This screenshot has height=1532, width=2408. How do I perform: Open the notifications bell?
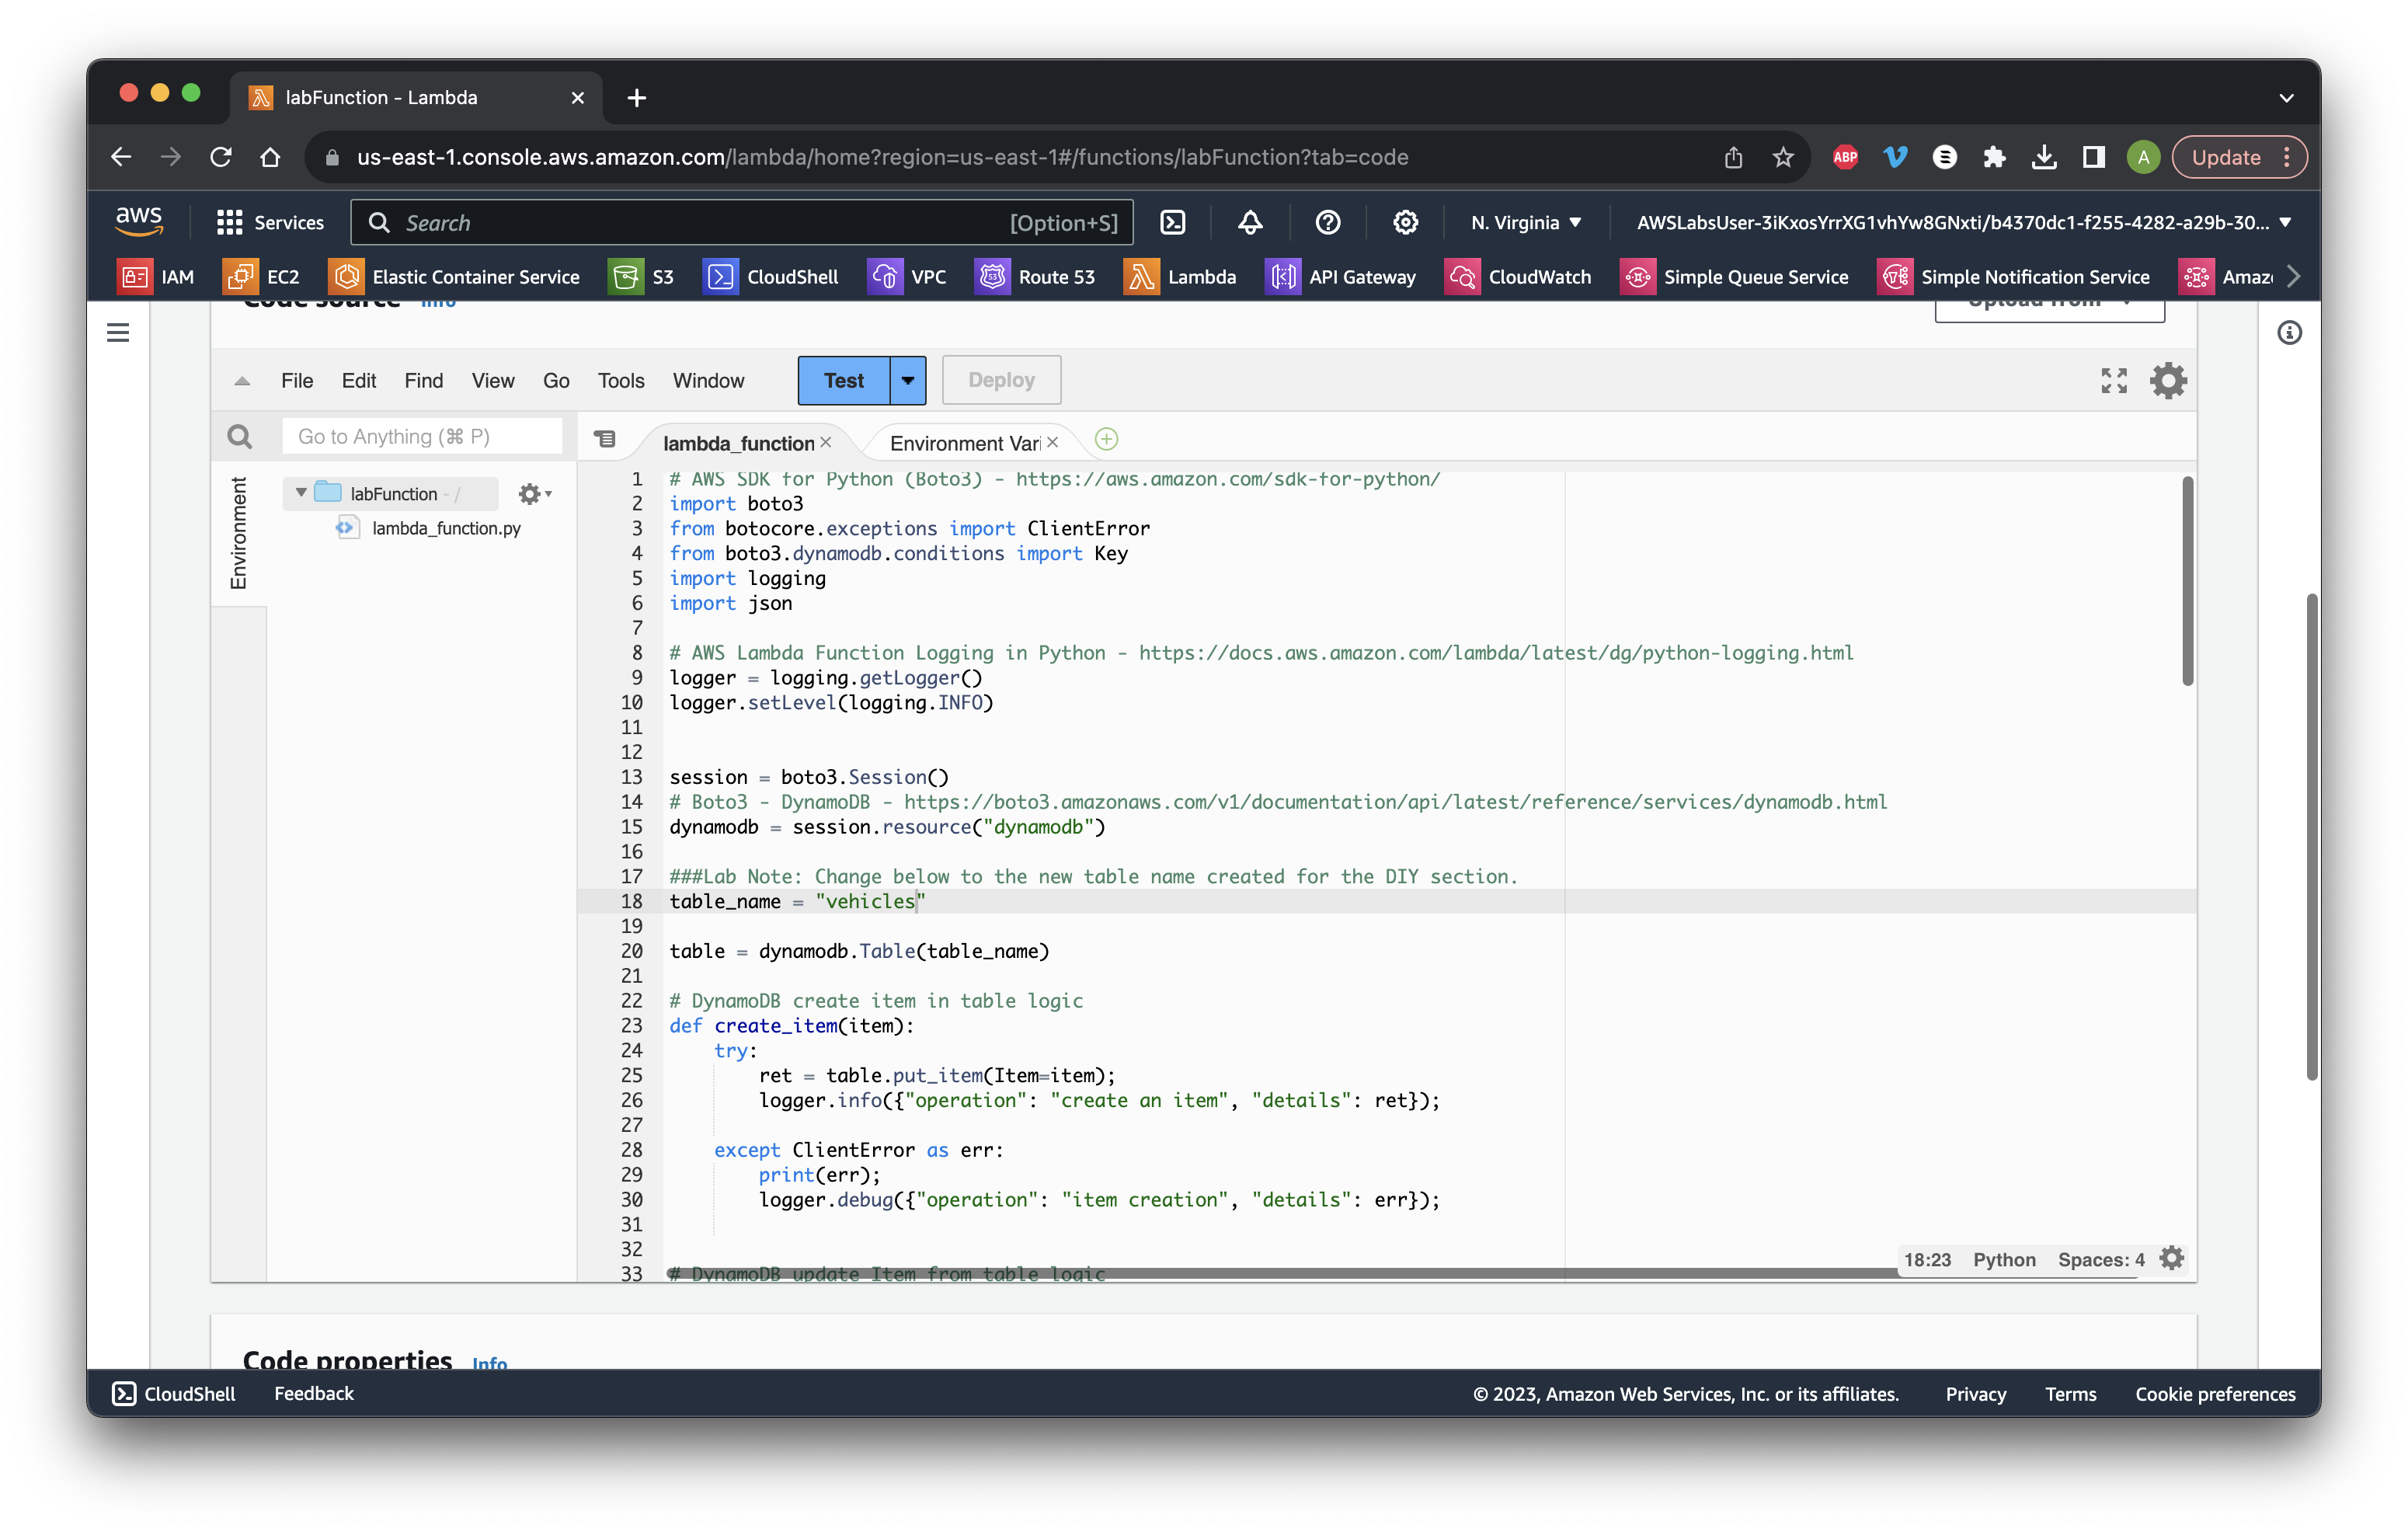(1250, 222)
